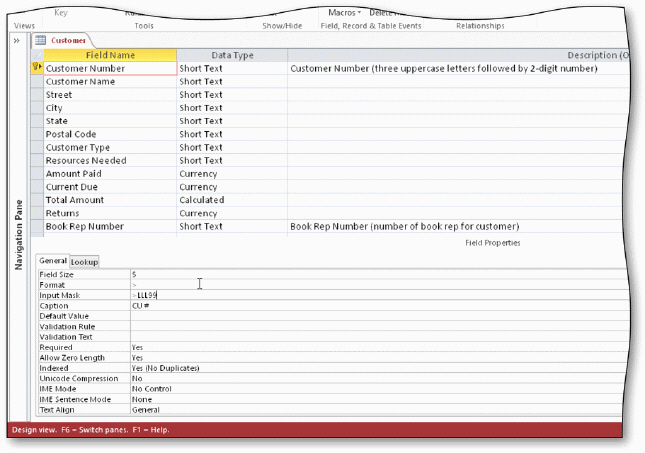The height and width of the screenshot is (453, 645).
Task: Click the Indexed property value Yes (No Duplicates)
Action: pos(165,368)
